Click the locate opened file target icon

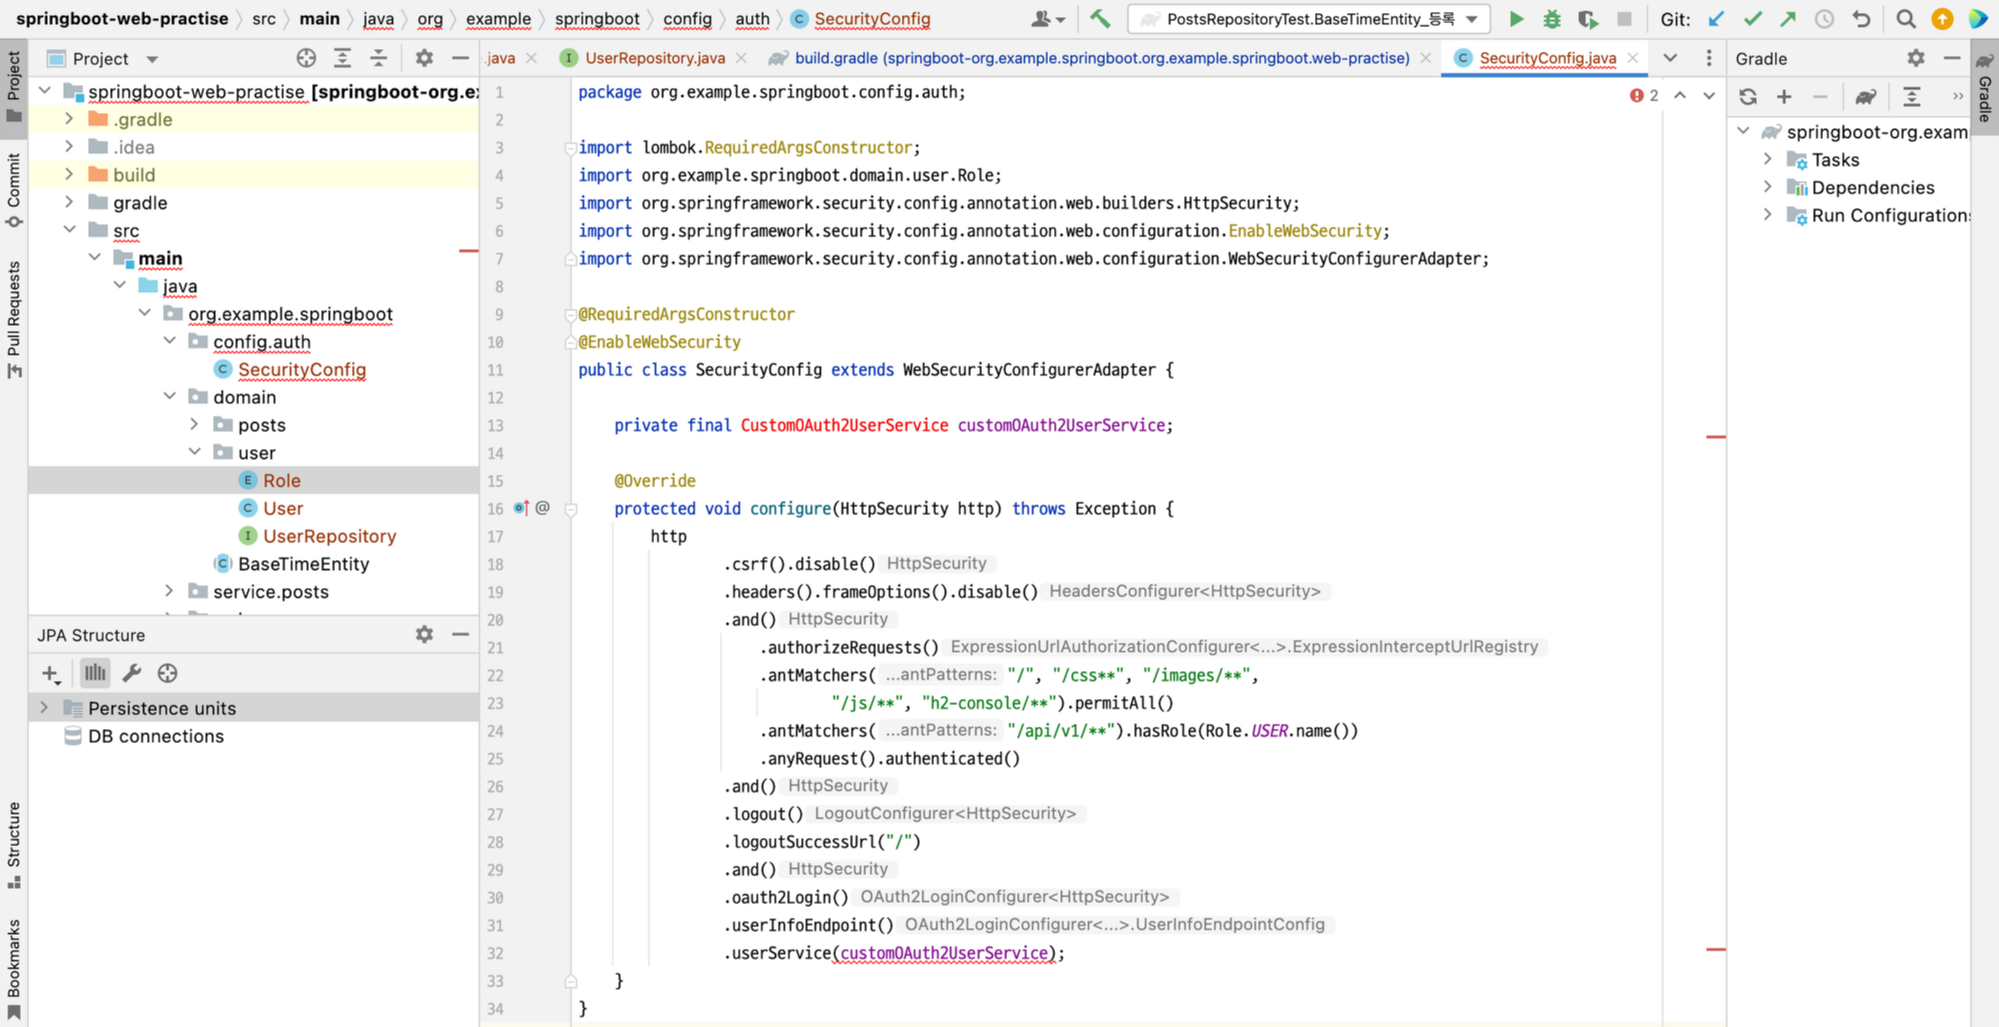[x=306, y=58]
